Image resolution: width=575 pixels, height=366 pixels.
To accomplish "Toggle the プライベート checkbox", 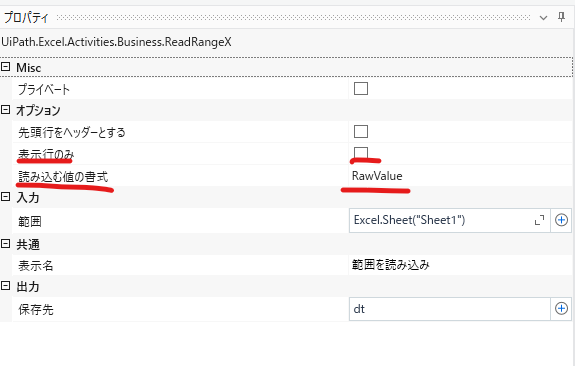I will (x=361, y=88).
